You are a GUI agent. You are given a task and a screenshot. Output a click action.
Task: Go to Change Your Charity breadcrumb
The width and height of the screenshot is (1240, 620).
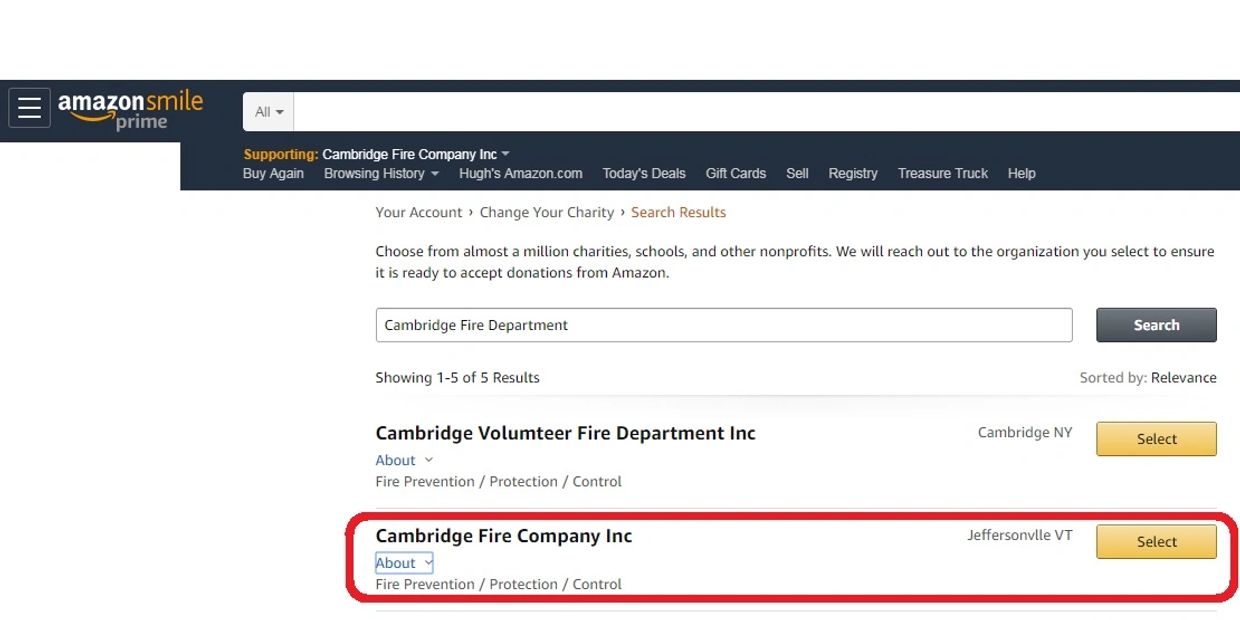tap(547, 212)
